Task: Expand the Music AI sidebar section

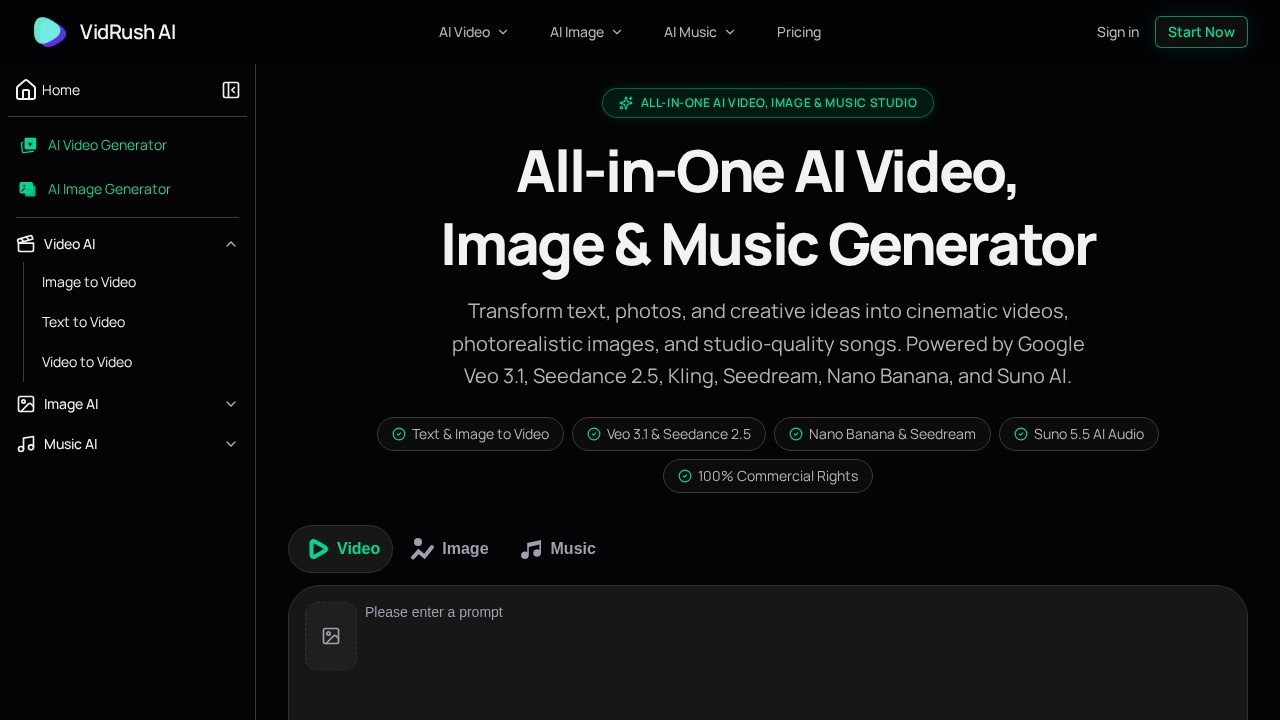Action: 231,444
